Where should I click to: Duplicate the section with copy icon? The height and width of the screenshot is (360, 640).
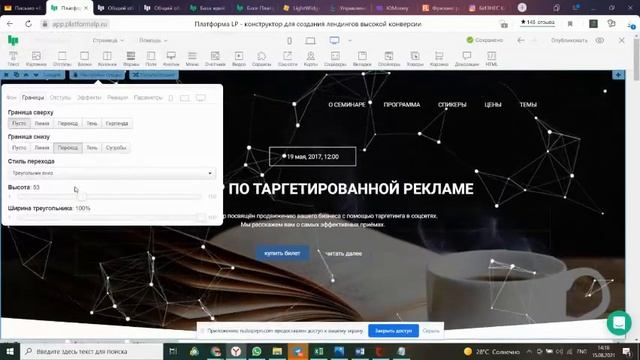(16, 75)
